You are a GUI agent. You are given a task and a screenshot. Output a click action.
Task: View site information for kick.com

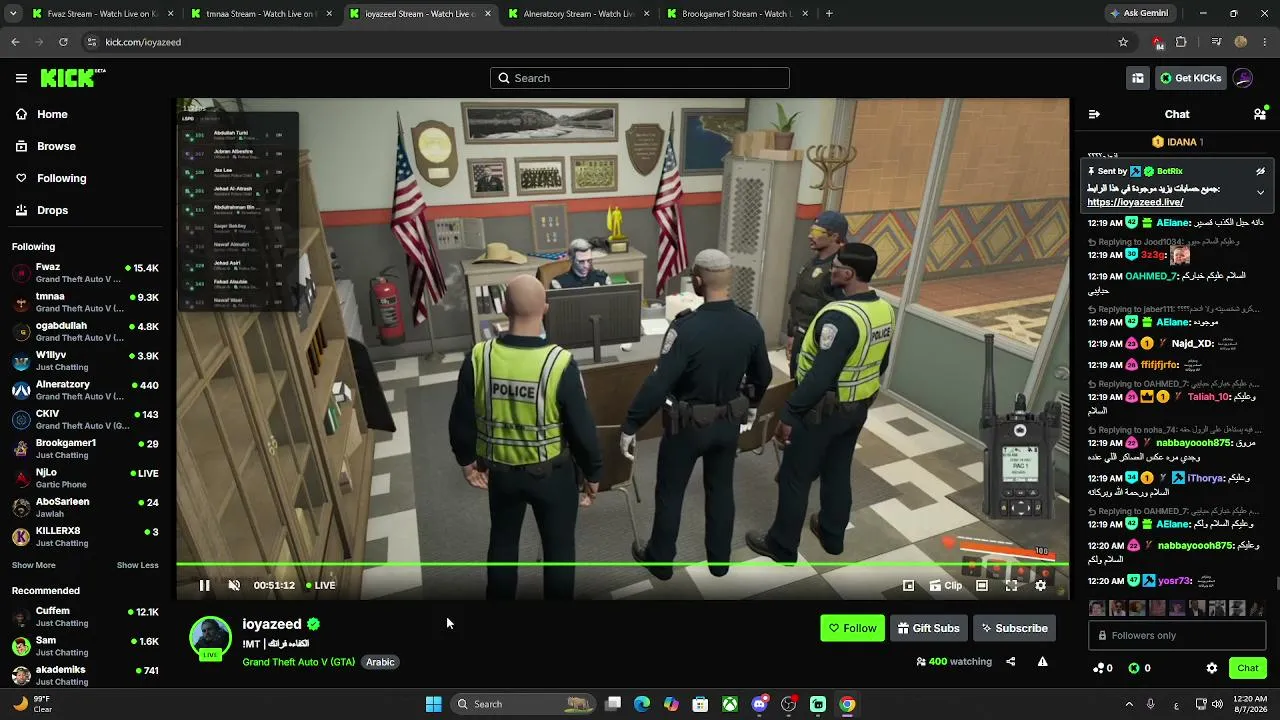click(92, 42)
